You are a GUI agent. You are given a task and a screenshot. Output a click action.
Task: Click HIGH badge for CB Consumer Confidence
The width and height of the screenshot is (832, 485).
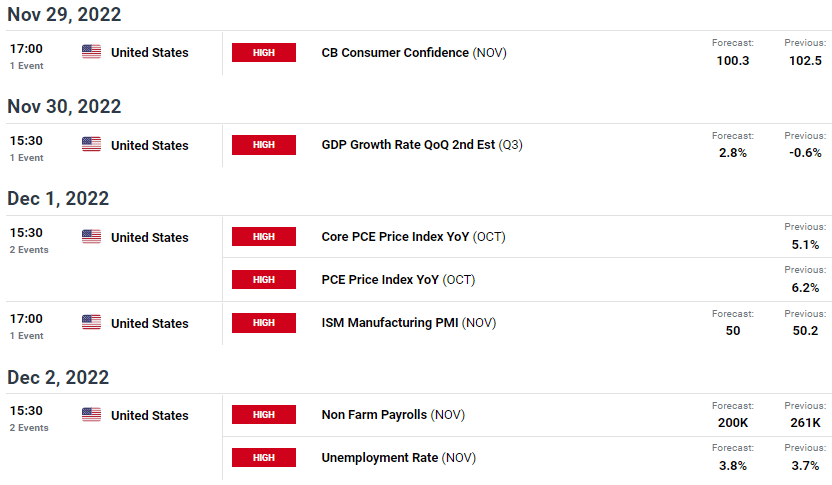264,53
